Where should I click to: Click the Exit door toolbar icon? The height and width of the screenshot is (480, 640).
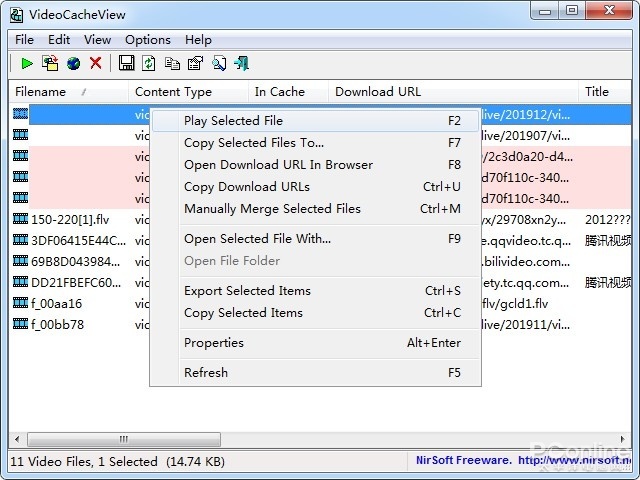point(242,64)
